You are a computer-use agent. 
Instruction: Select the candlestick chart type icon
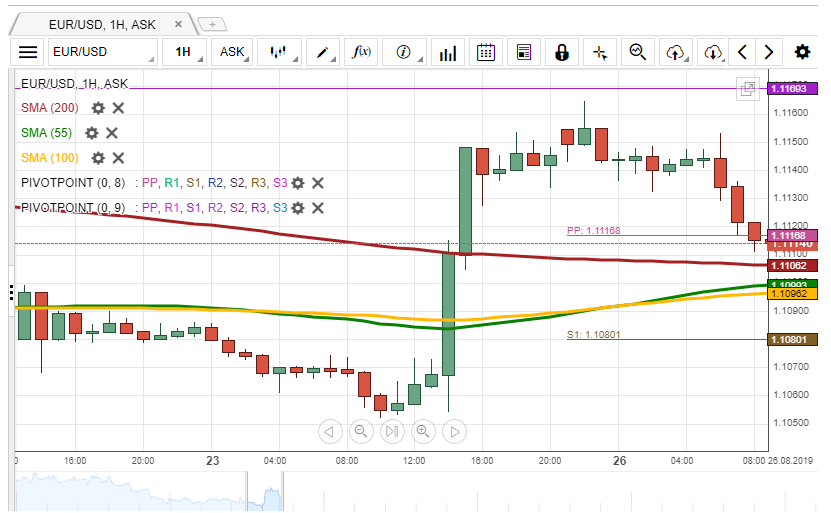pos(279,52)
